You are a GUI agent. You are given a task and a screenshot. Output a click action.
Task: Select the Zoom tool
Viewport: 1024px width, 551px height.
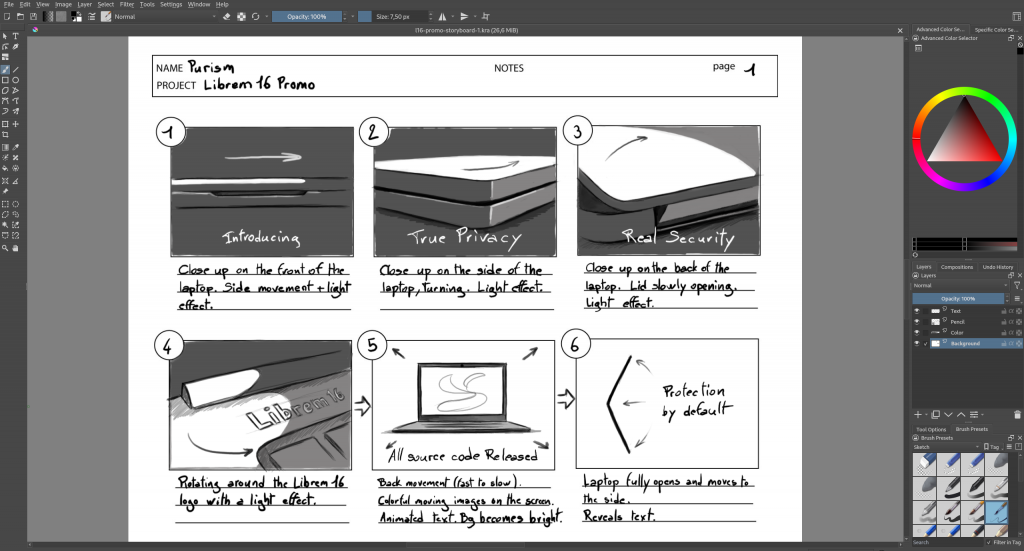(5, 248)
